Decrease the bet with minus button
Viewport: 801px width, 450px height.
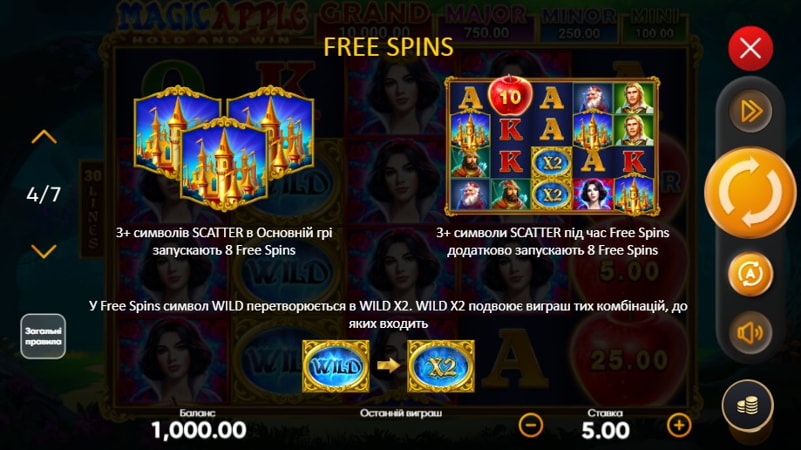point(531,425)
